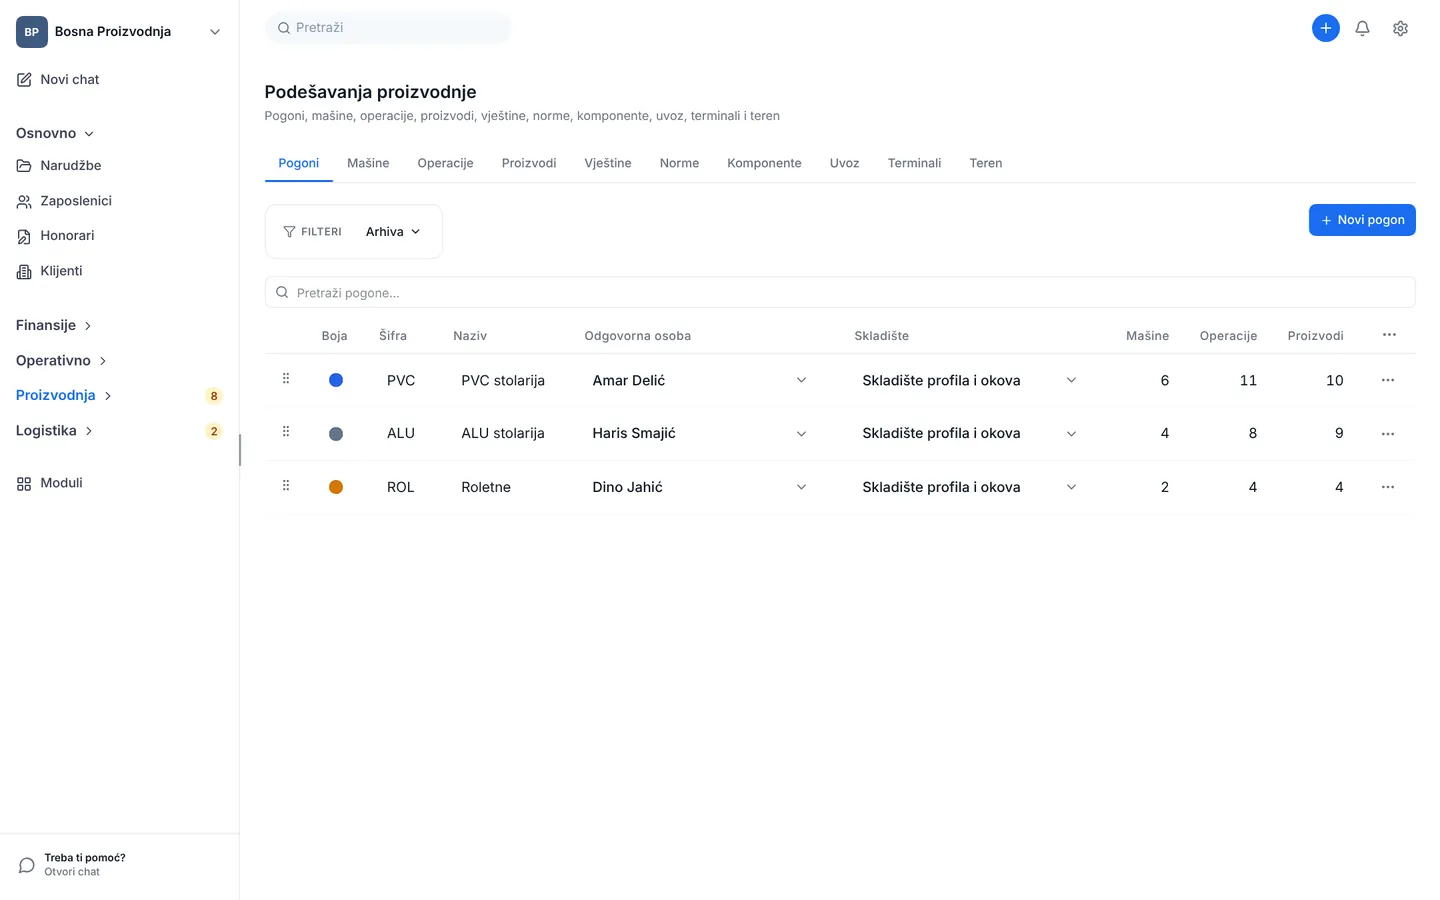
Task: Open row actions menu for ALU stolarija
Action: tap(1388, 433)
